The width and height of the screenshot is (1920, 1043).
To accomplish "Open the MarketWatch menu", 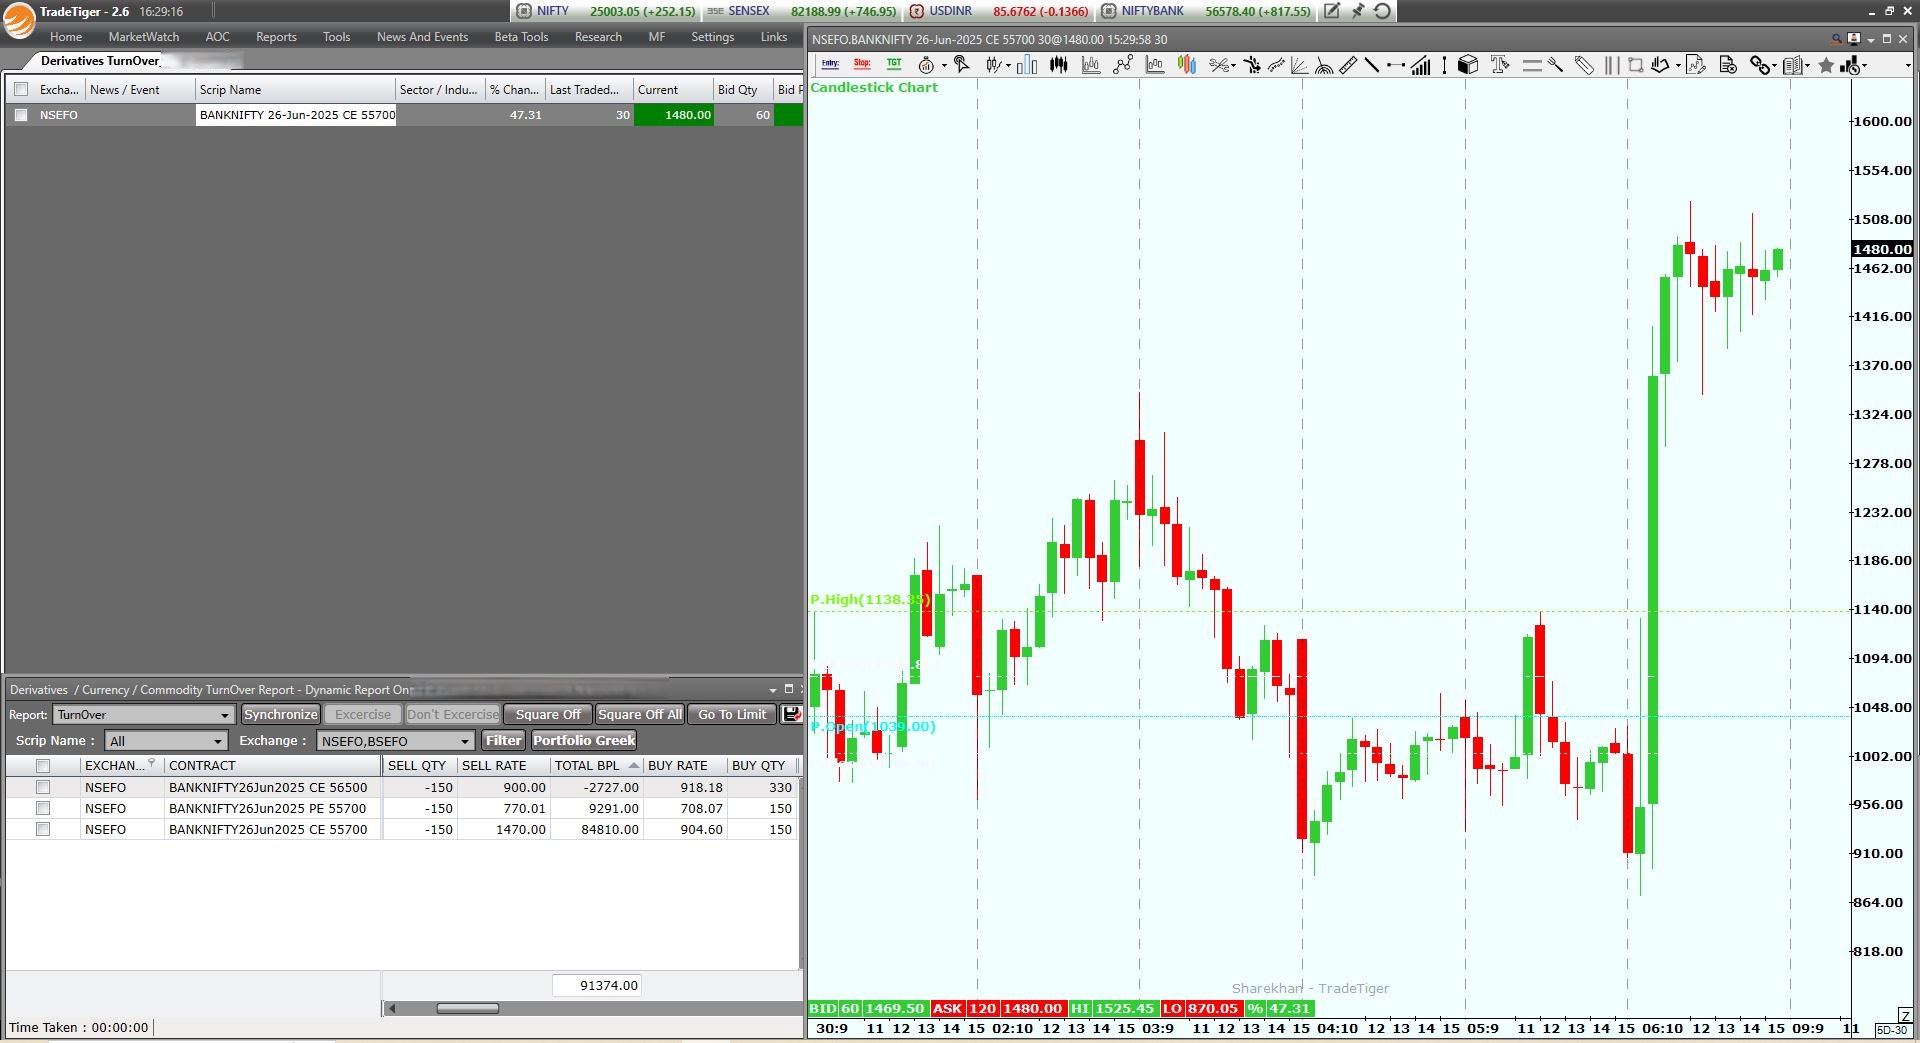I will click(144, 37).
